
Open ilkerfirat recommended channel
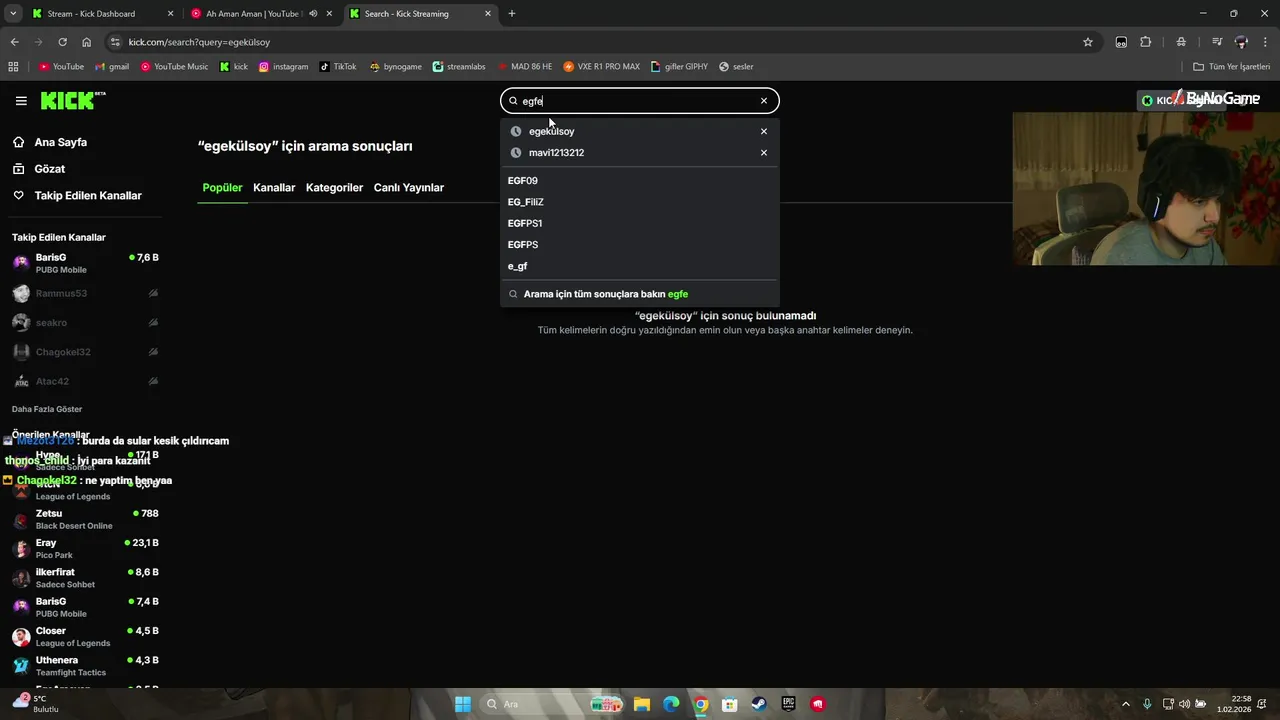coord(85,578)
